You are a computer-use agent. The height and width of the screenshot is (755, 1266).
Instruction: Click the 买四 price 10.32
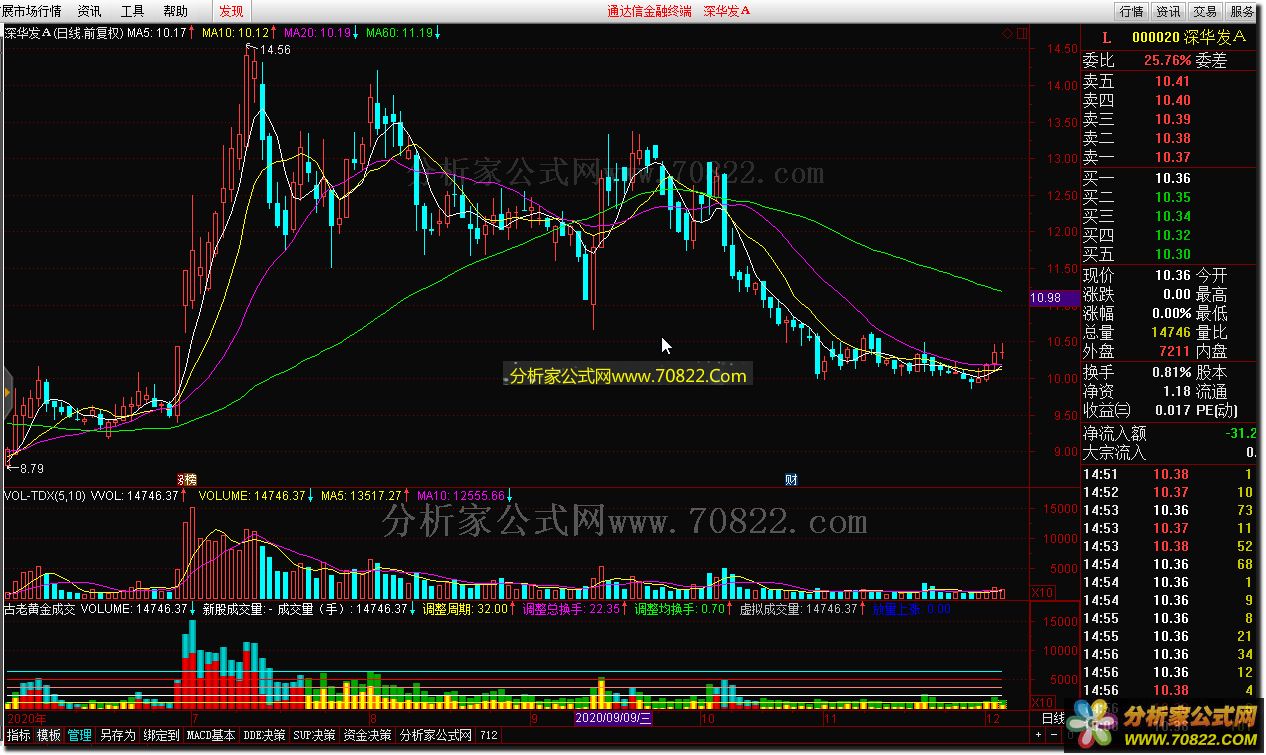[x=1173, y=236]
